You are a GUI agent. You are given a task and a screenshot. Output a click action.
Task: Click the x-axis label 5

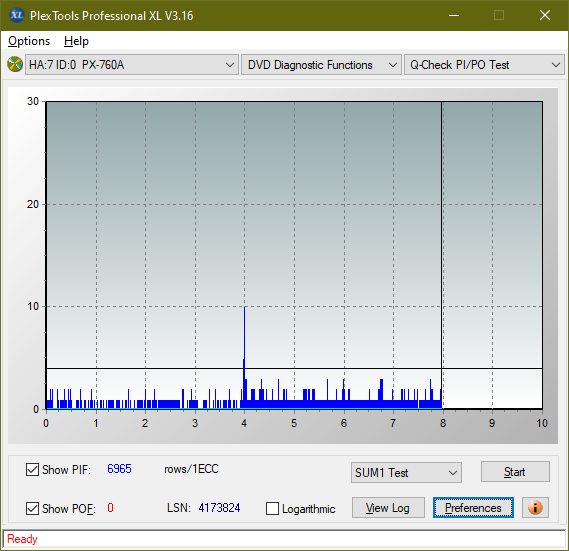point(294,423)
